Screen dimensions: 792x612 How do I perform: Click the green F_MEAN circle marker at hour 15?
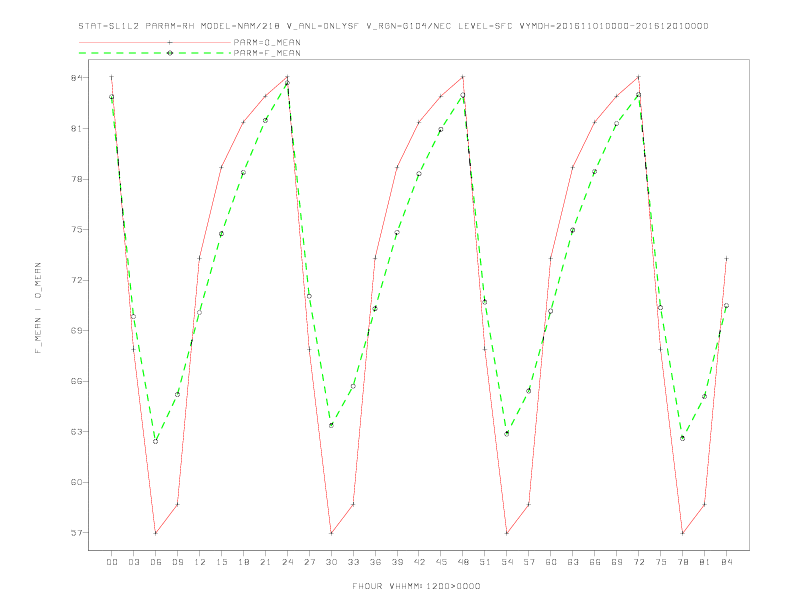[x=221, y=234]
